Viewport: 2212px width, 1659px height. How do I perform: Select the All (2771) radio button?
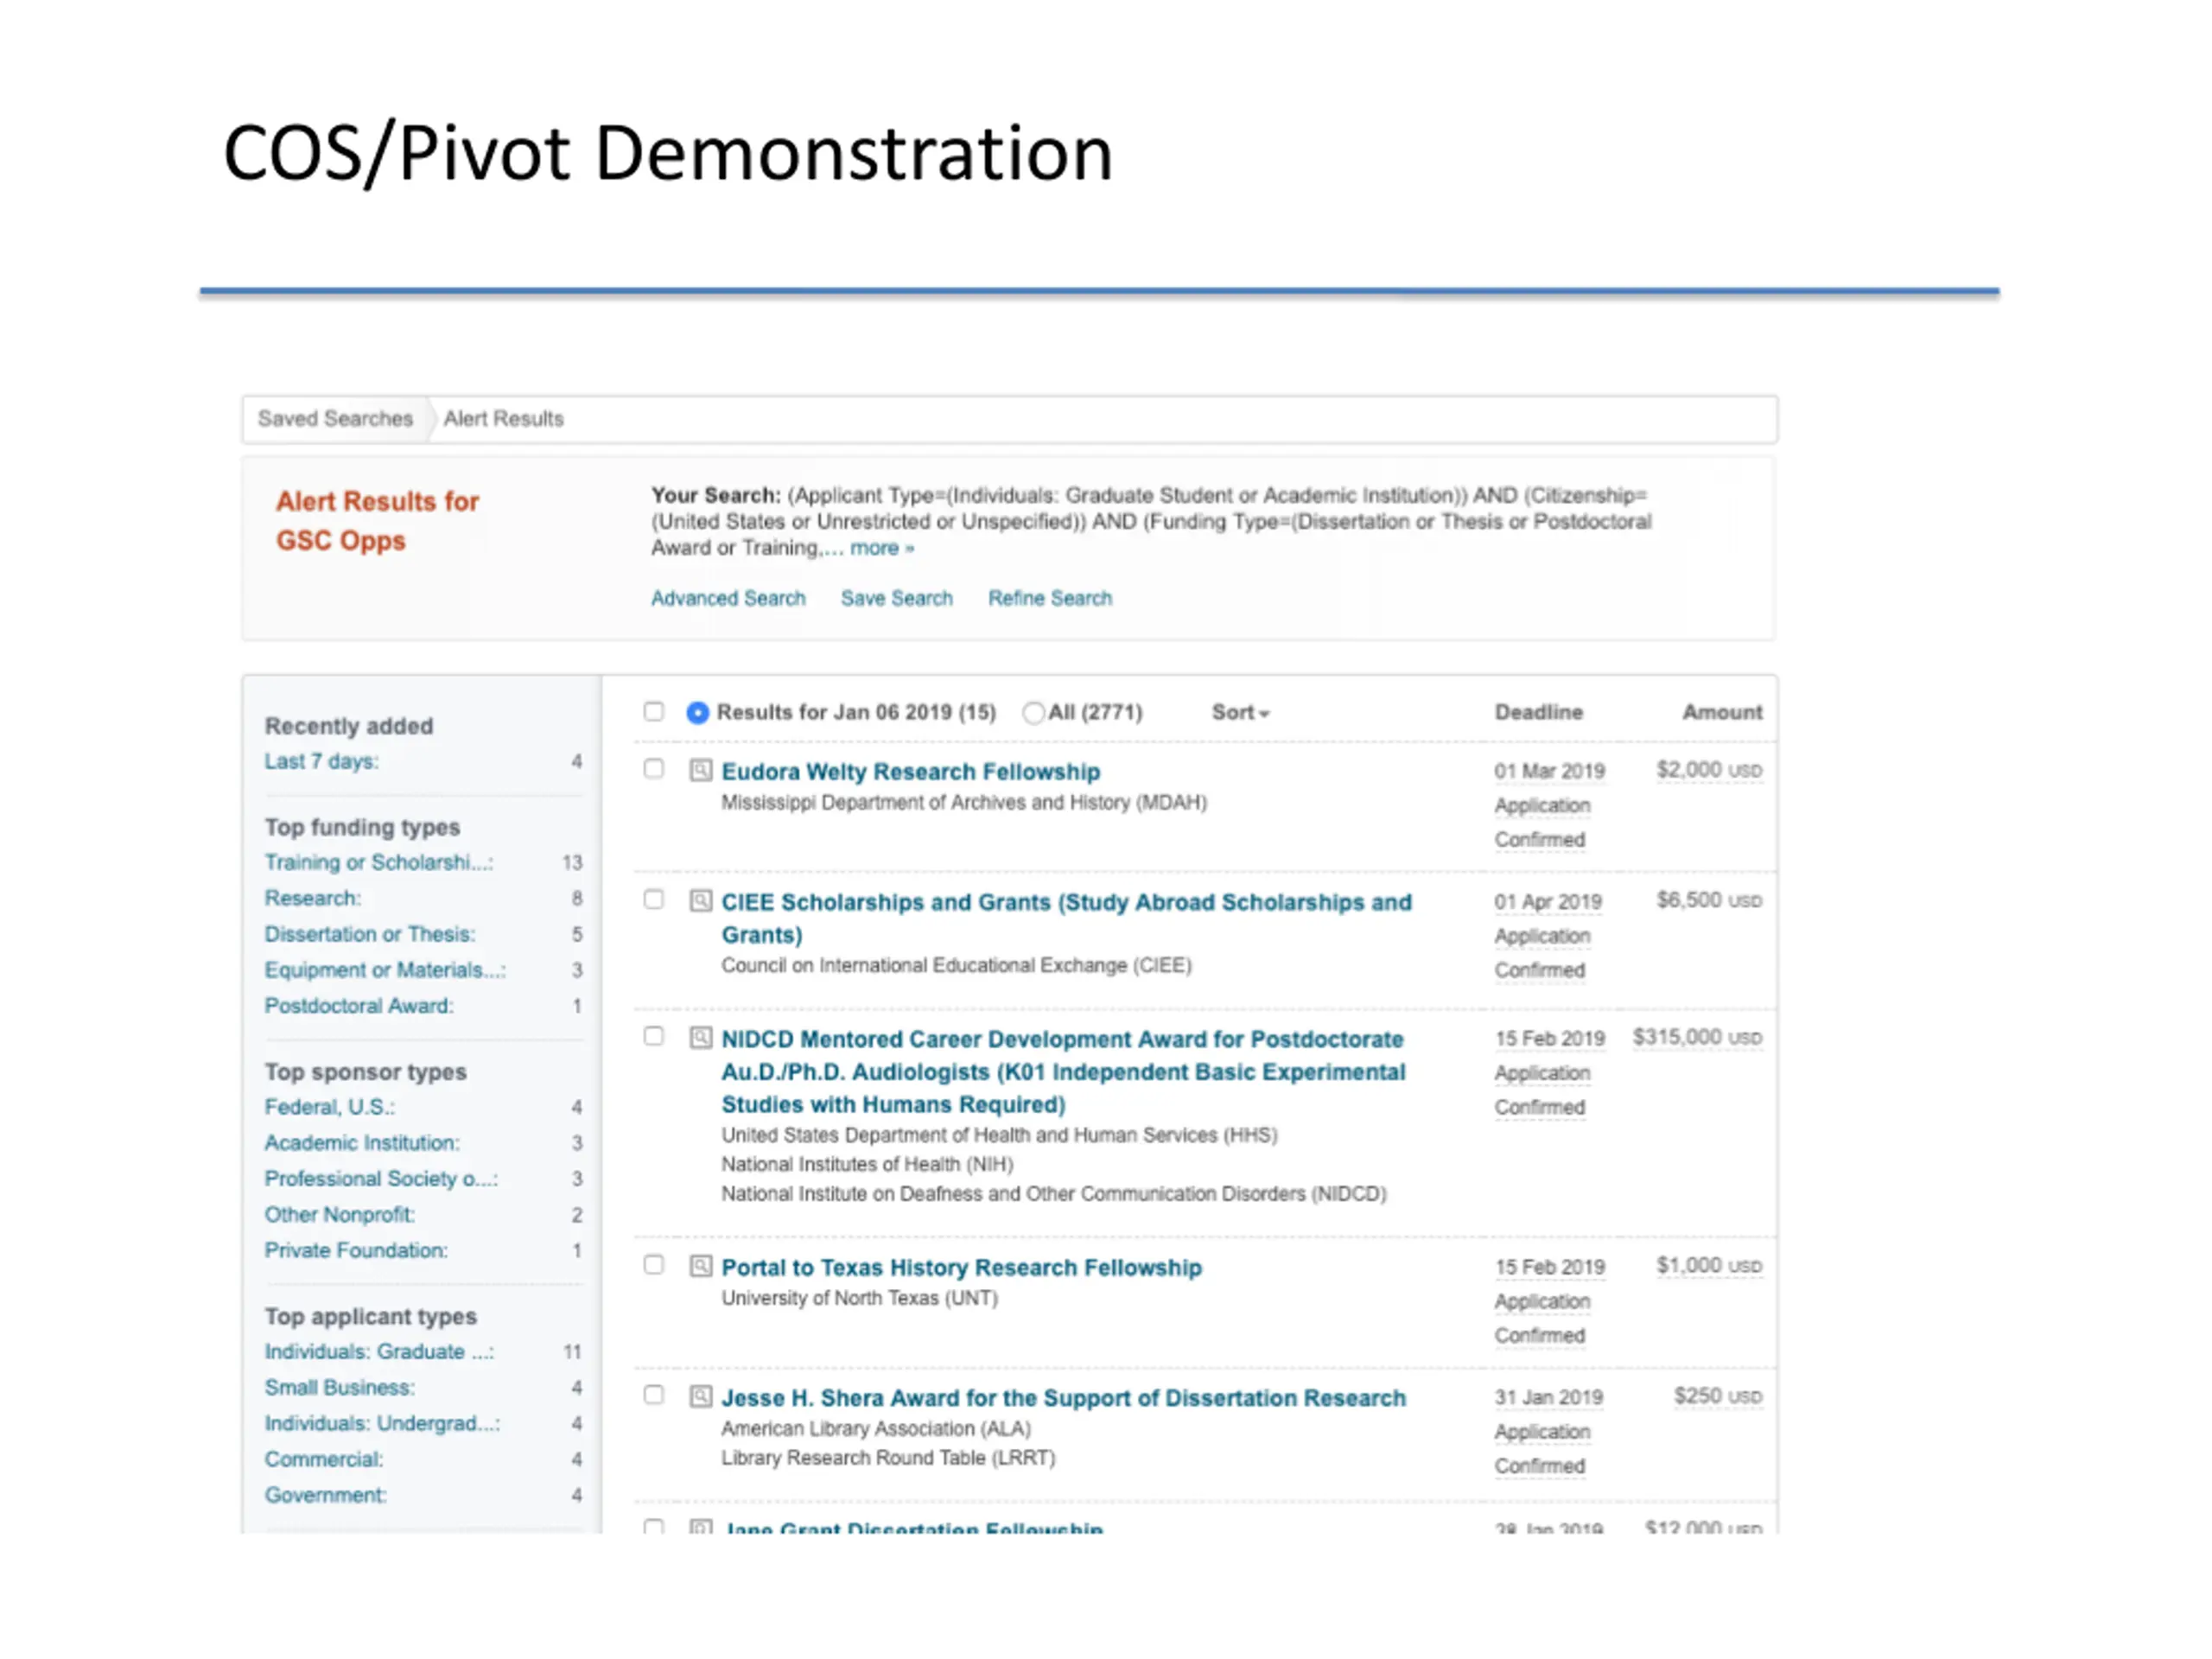[1033, 712]
